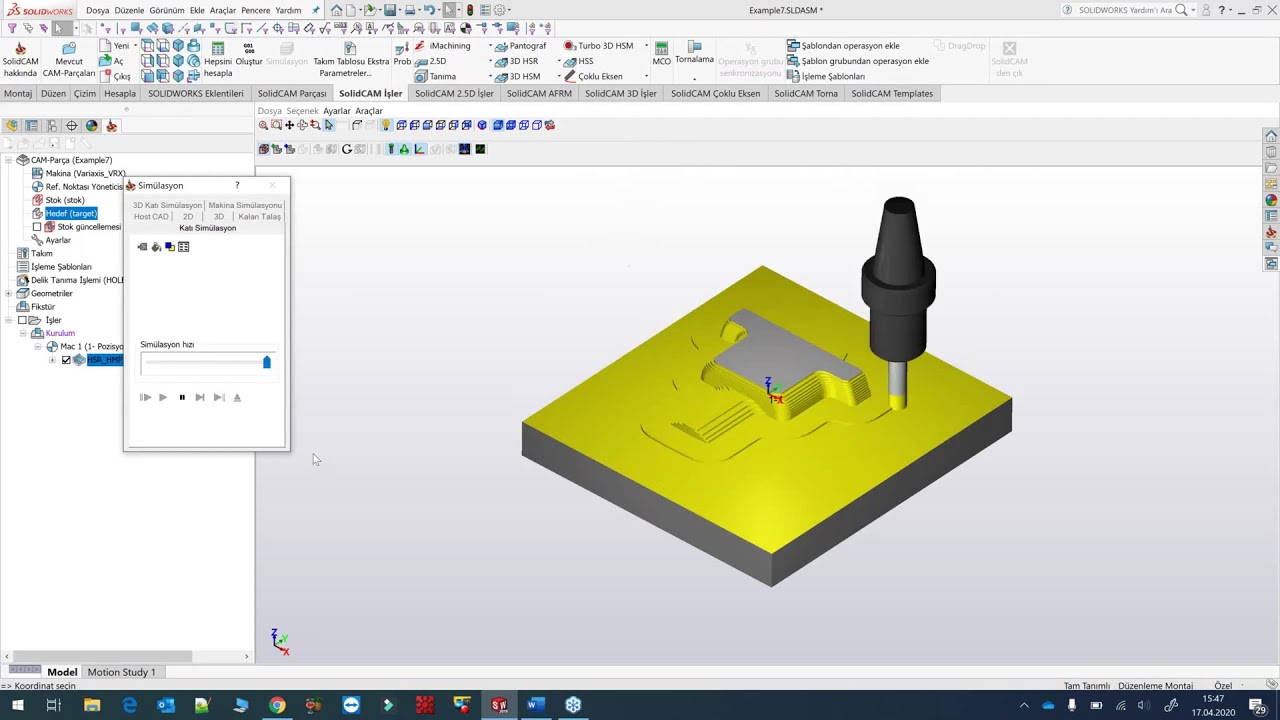Open SOLIDWORKS task pane home icon
Image resolution: width=1280 pixels, height=720 pixels.
[1271, 136]
